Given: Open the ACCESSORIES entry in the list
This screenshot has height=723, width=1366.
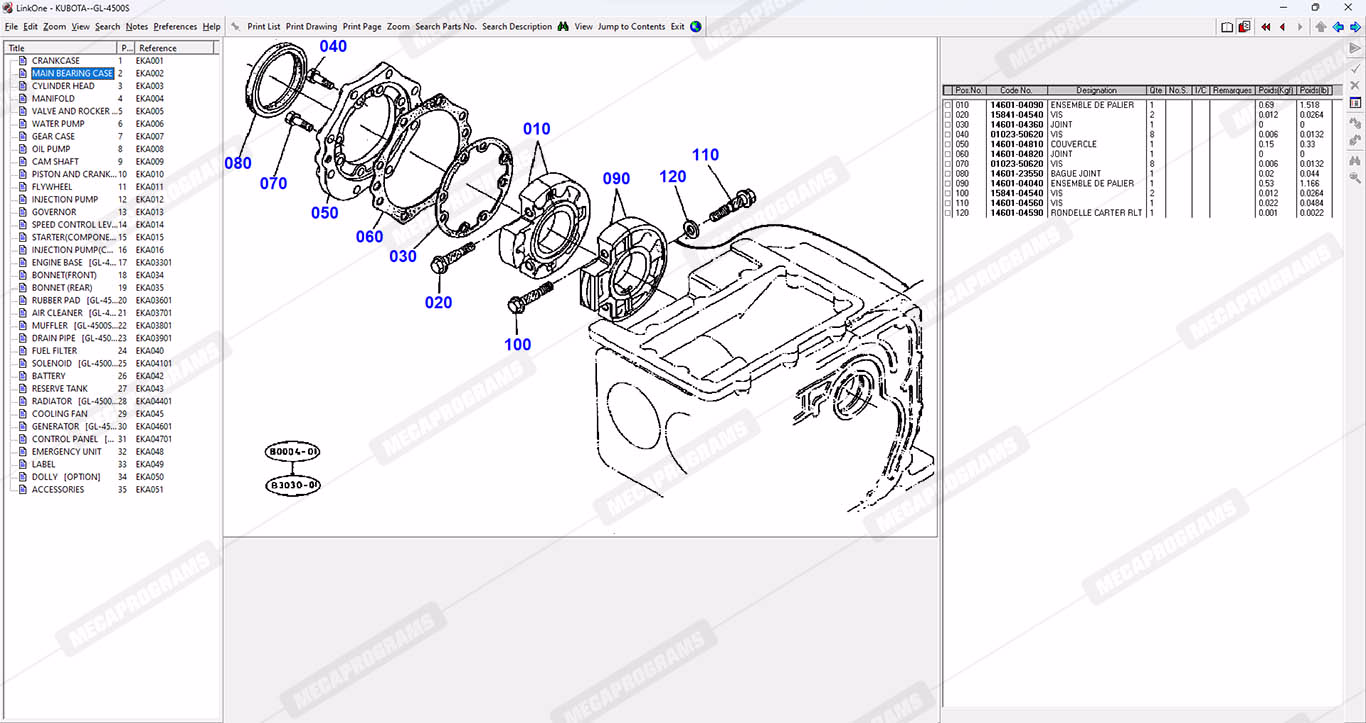Looking at the screenshot, I should coord(58,490).
